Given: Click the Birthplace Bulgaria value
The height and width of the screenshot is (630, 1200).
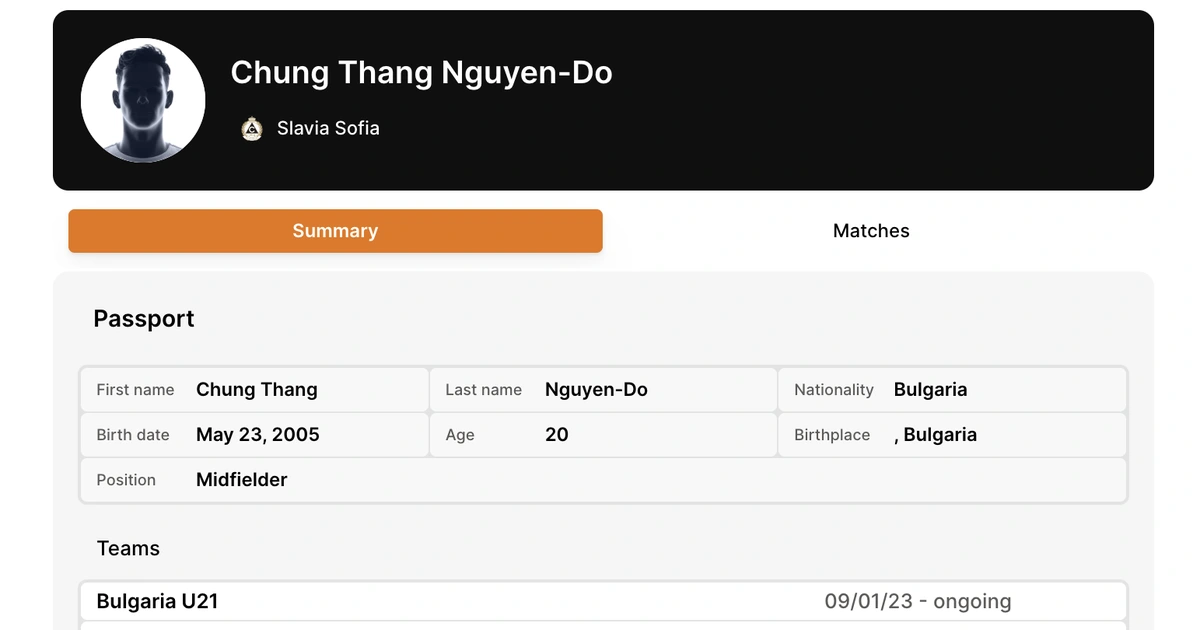Looking at the screenshot, I should click(935, 435).
